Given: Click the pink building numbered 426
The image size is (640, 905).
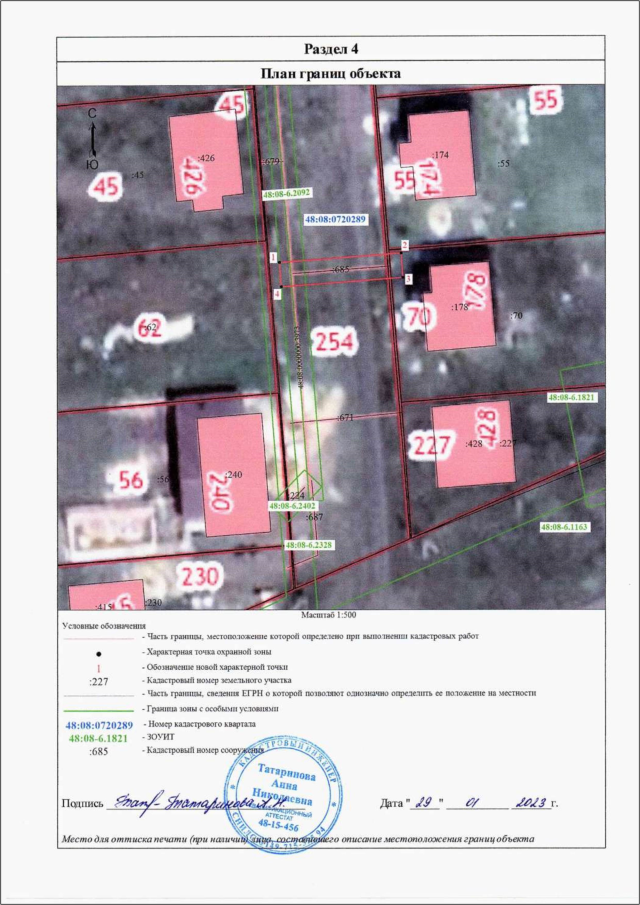Looking at the screenshot, I should (x=205, y=158).
